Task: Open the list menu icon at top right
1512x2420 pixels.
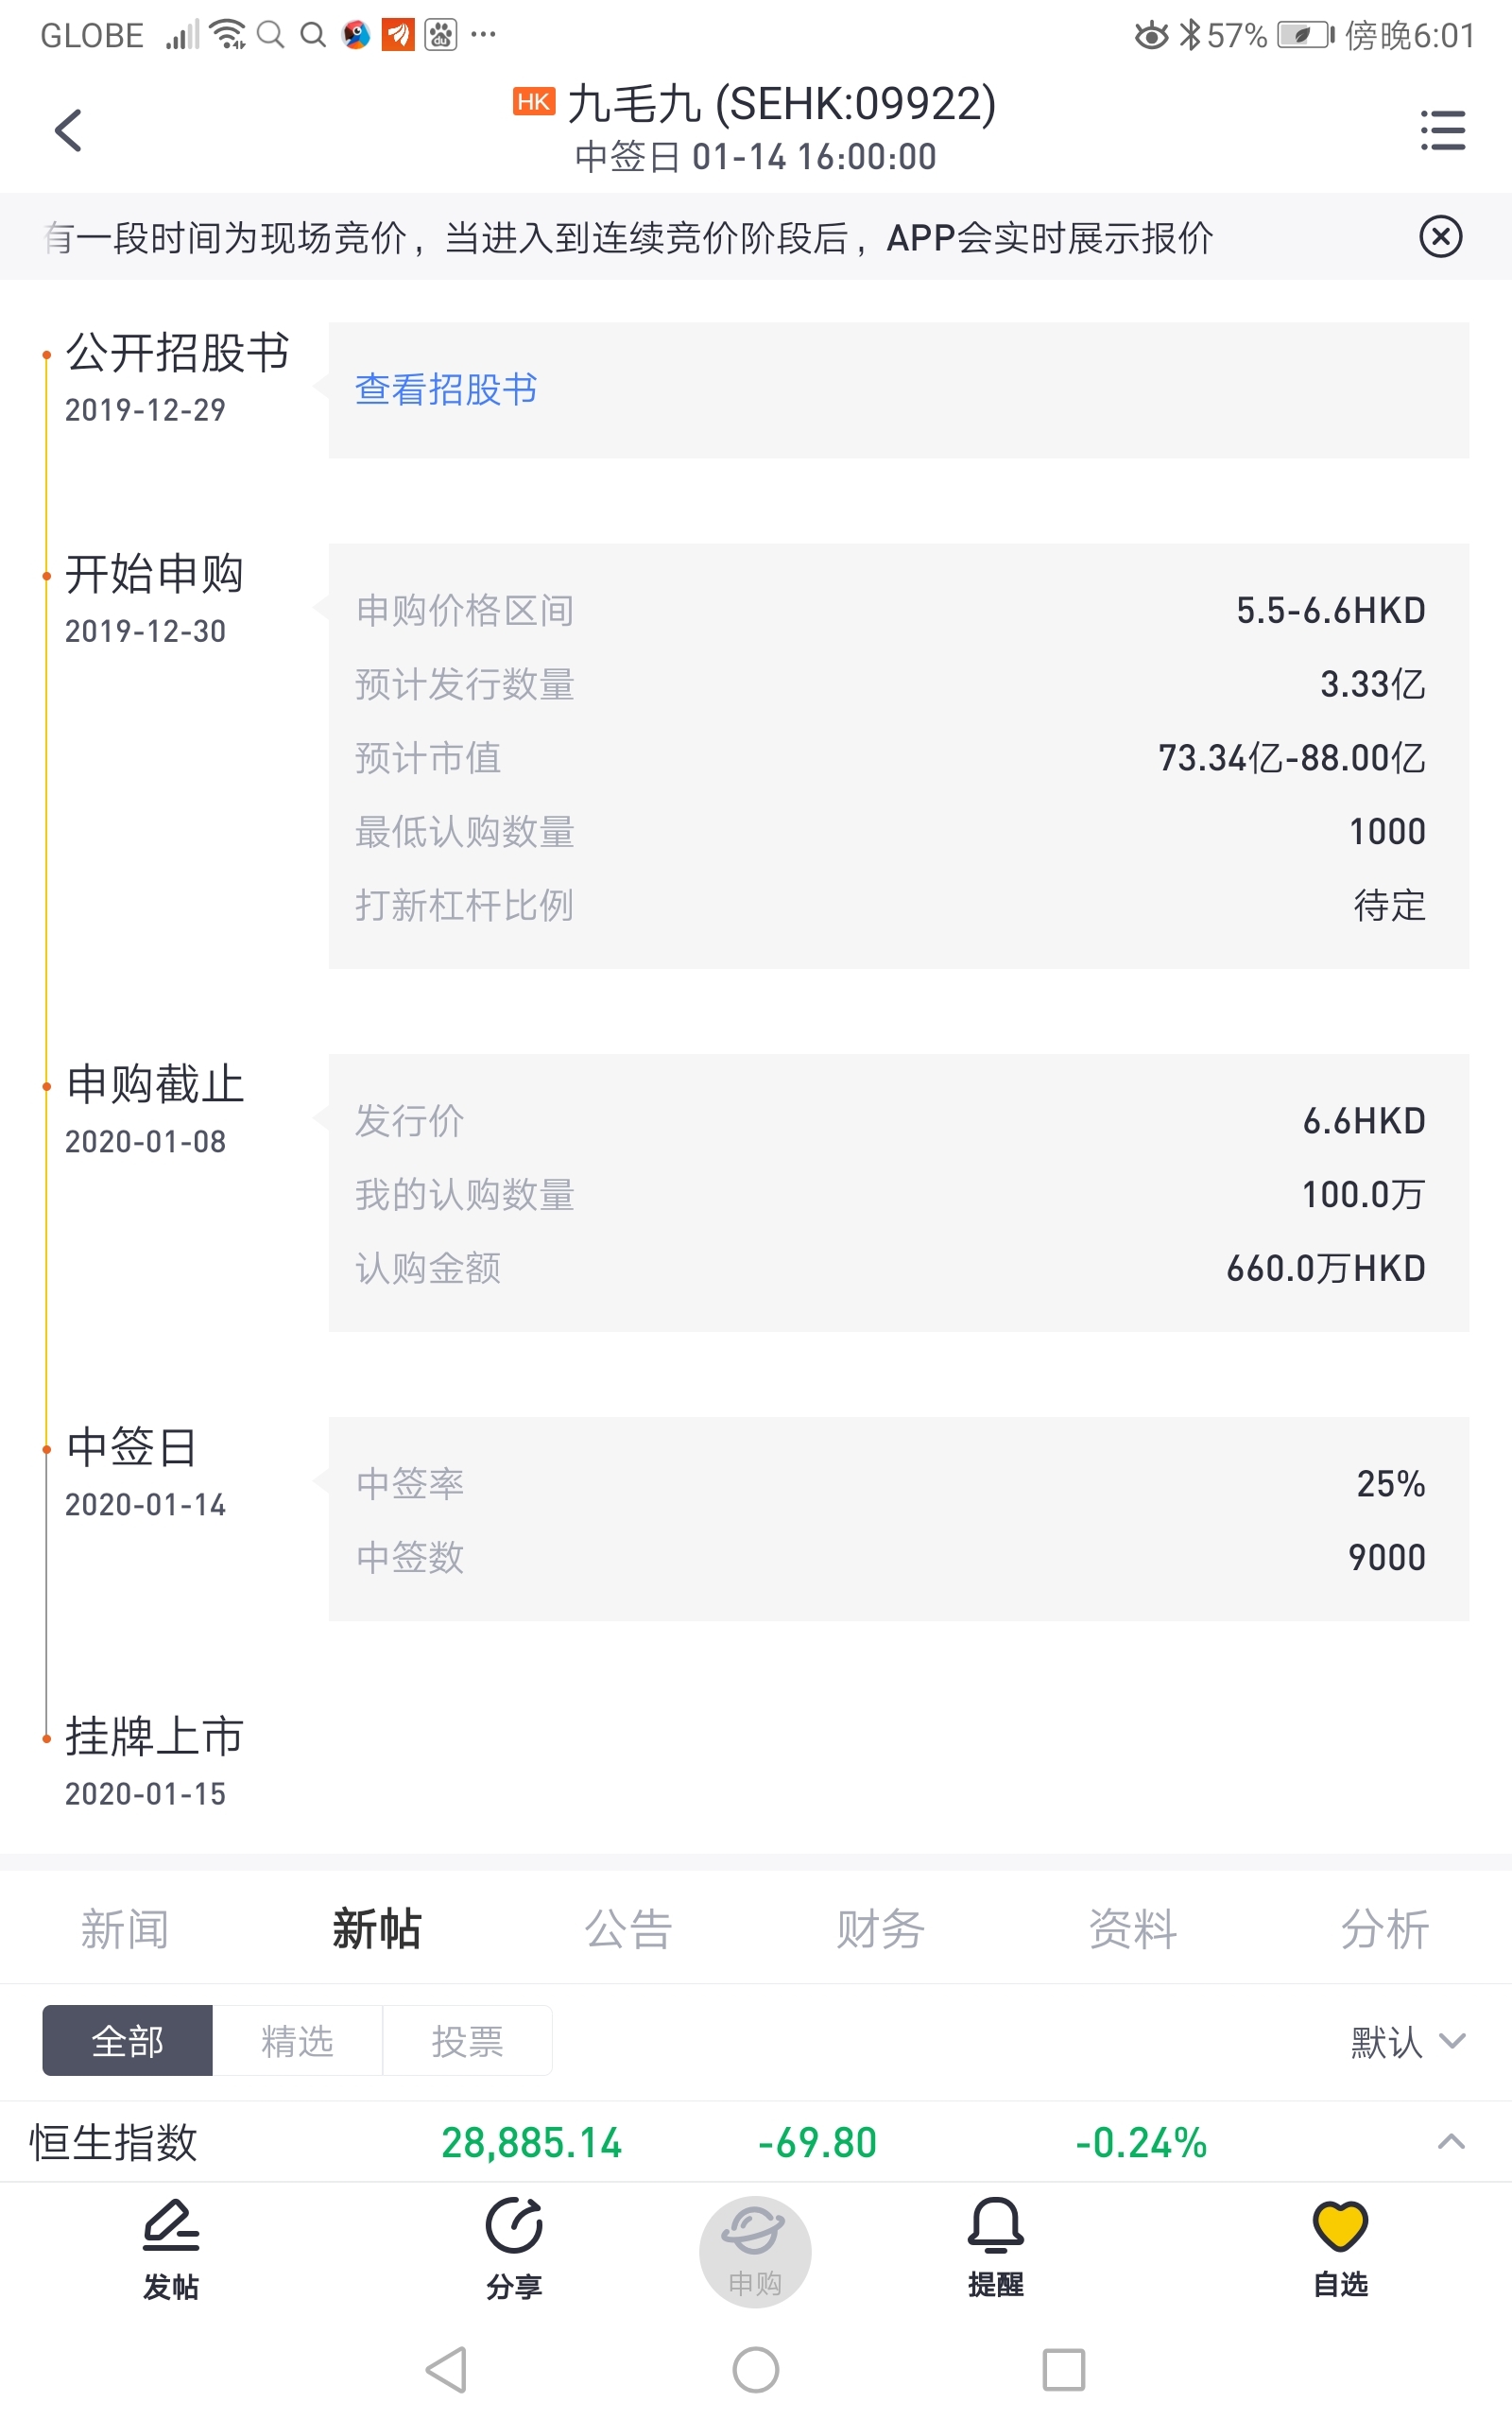Action: coord(1442,130)
